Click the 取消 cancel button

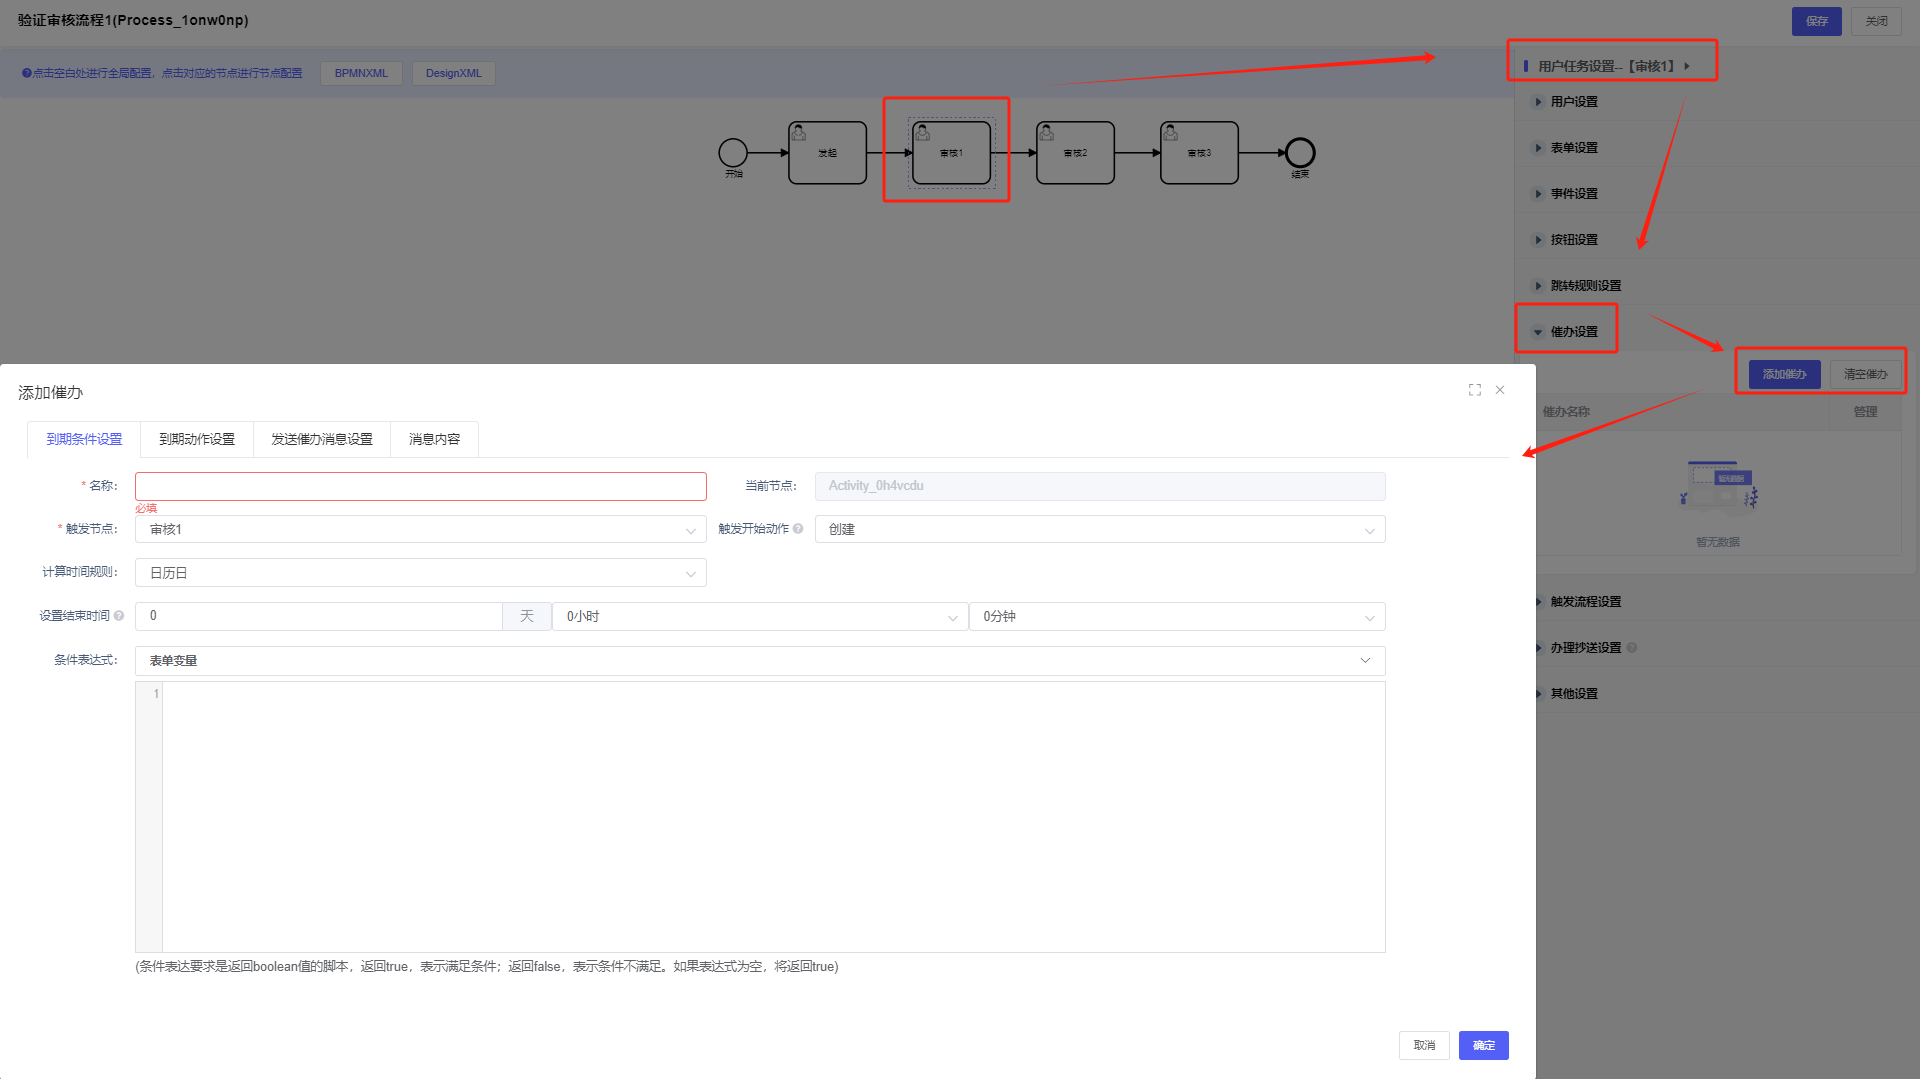pyautogui.click(x=1424, y=1045)
